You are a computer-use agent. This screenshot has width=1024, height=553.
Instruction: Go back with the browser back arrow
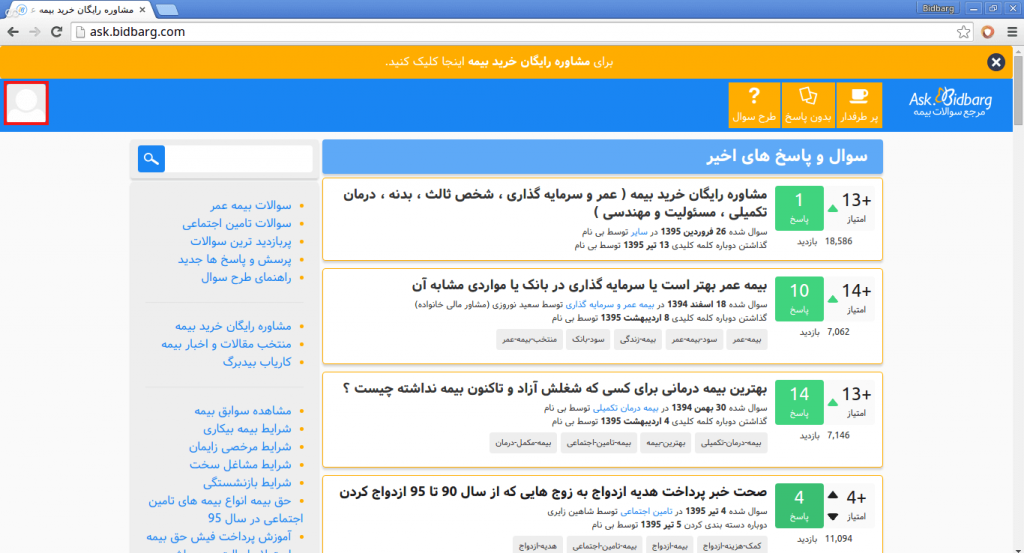tap(13, 31)
